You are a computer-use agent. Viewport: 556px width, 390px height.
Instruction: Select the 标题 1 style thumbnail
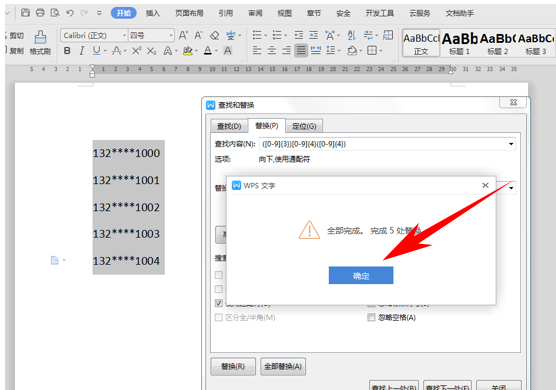460,43
